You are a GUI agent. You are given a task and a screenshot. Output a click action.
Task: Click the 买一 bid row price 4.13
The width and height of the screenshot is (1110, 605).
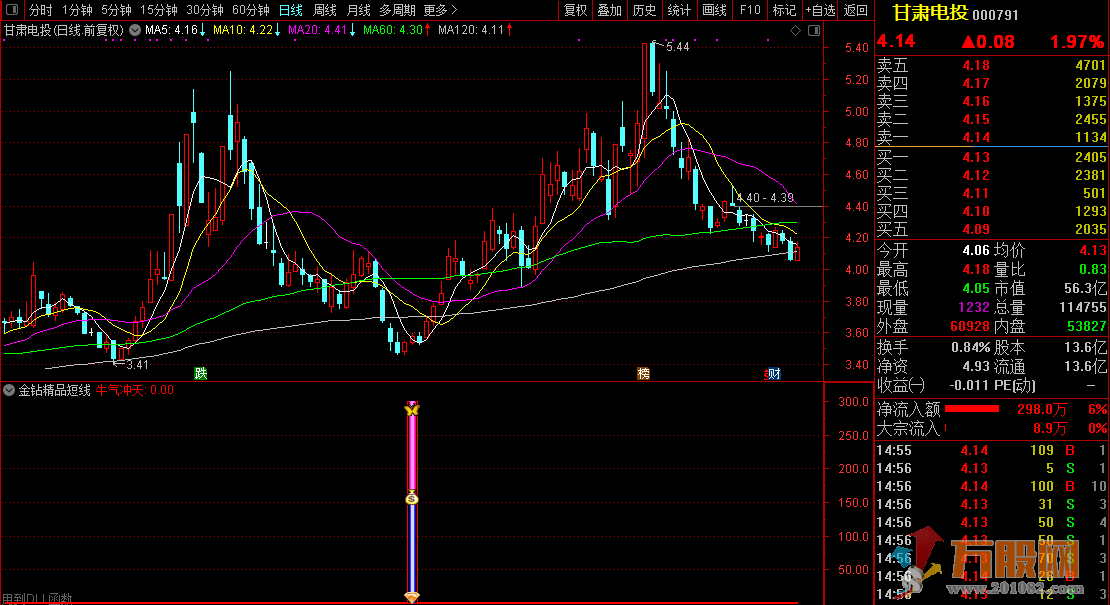click(975, 157)
